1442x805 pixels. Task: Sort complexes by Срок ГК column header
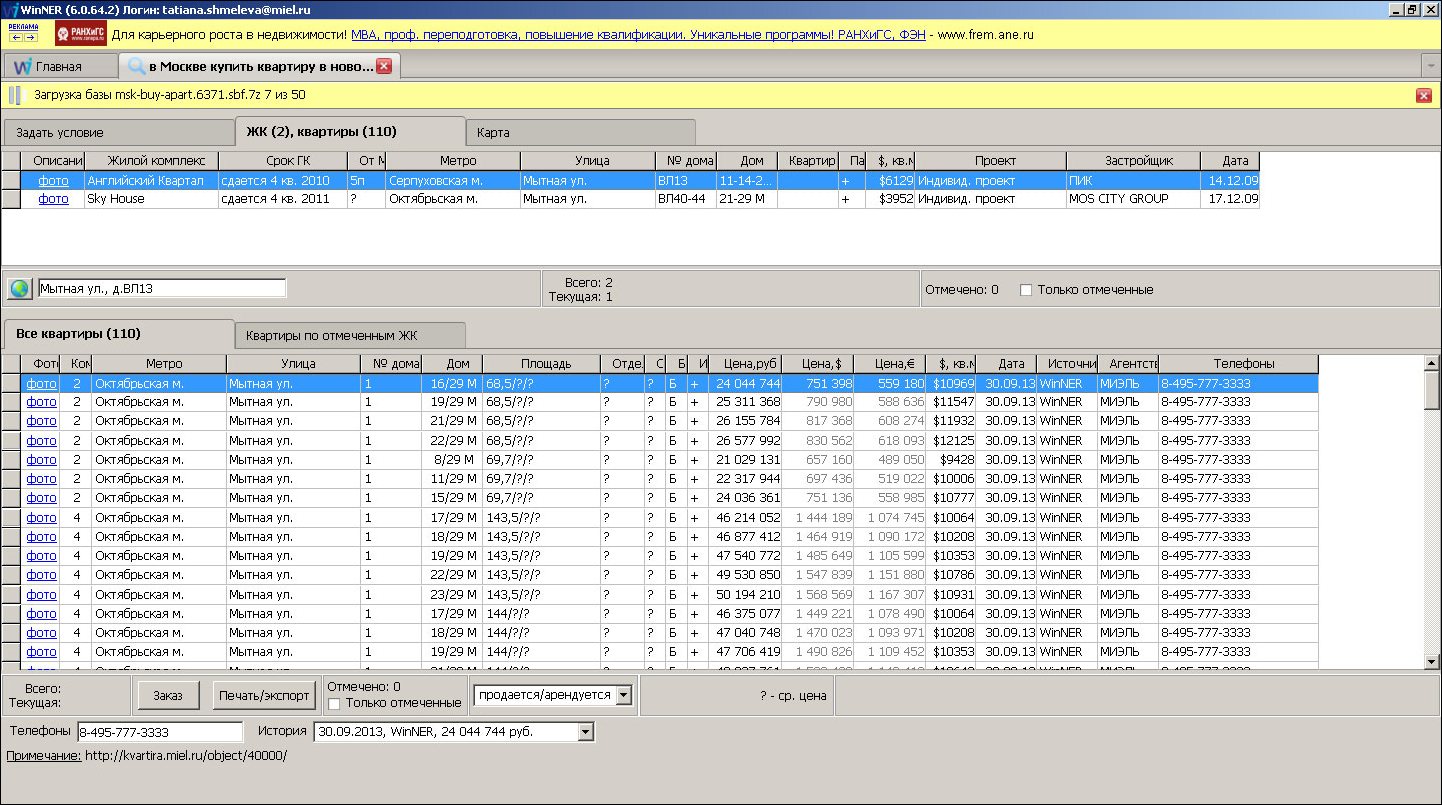click(x=283, y=161)
